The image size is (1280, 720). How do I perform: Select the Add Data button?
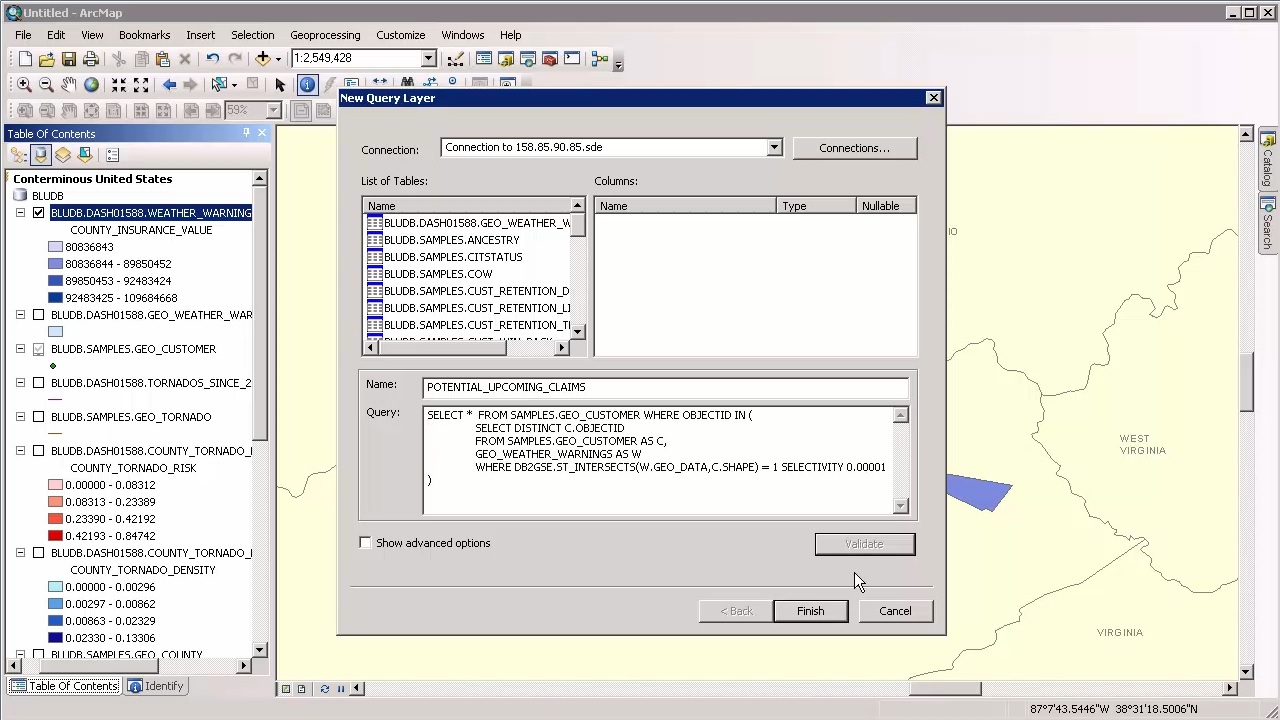263,59
